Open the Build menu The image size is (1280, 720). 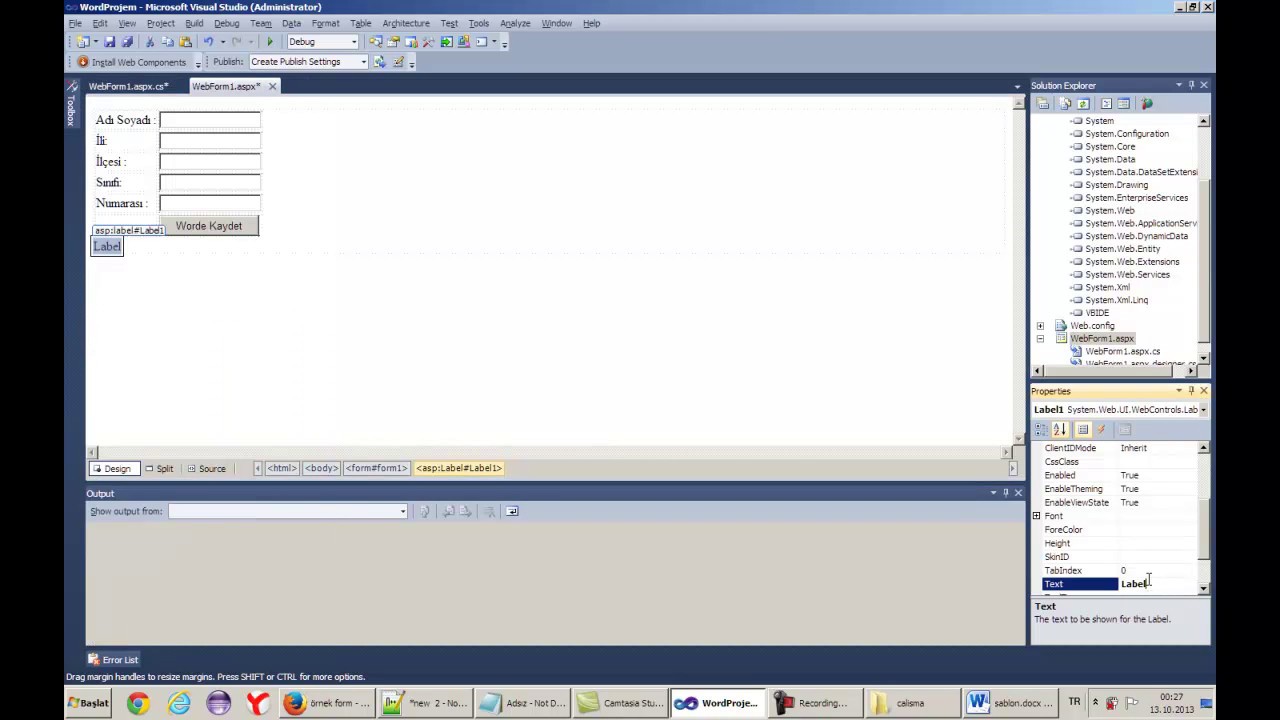tap(194, 23)
